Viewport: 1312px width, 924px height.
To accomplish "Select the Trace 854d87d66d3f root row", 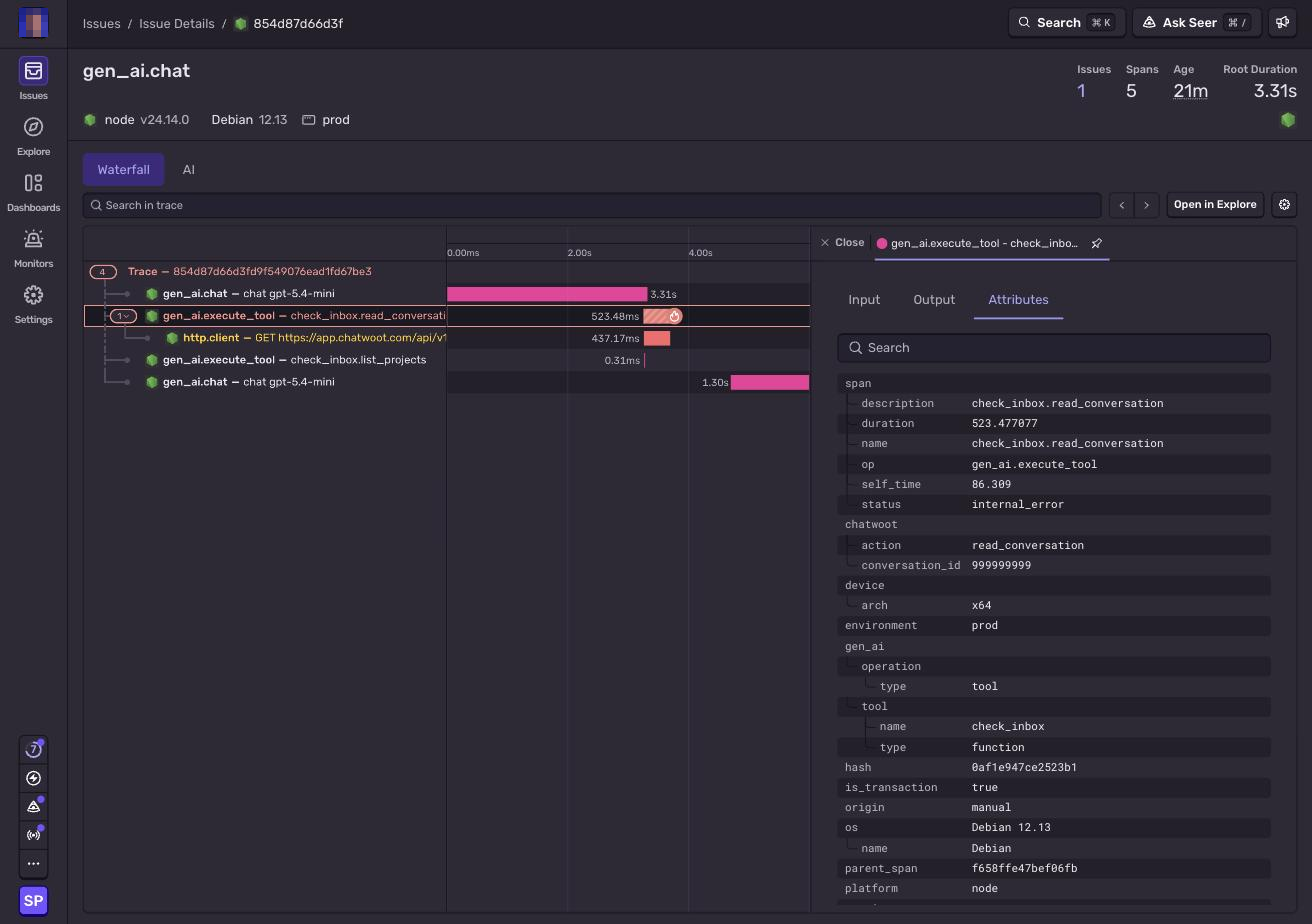I will point(265,272).
